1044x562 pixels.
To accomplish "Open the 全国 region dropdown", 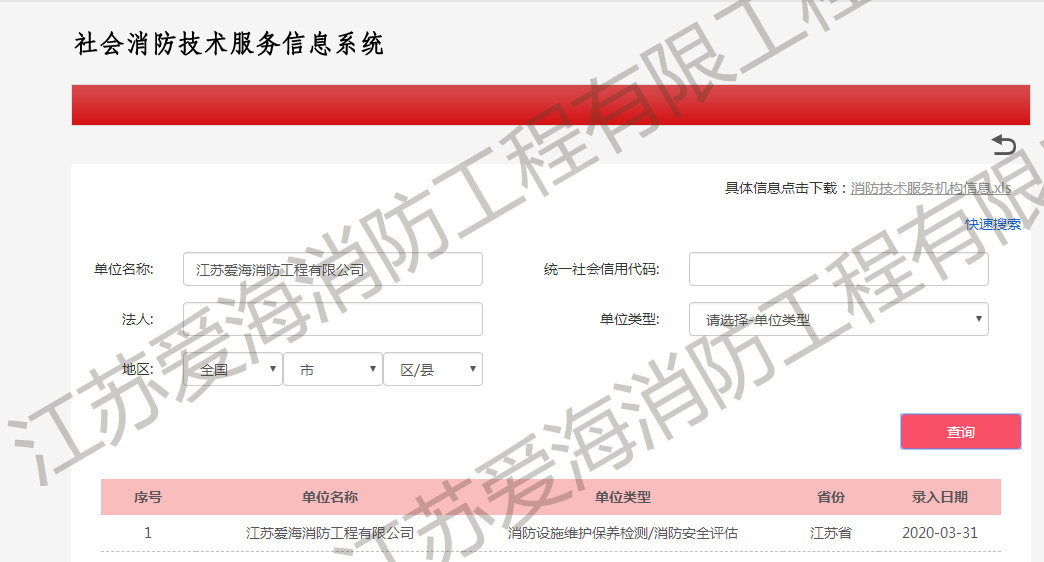I will click(232, 369).
